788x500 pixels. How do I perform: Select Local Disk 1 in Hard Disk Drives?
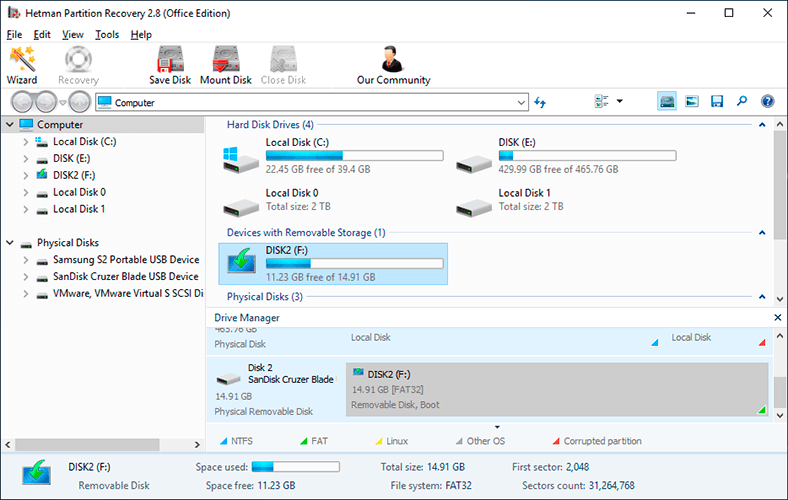[510, 200]
